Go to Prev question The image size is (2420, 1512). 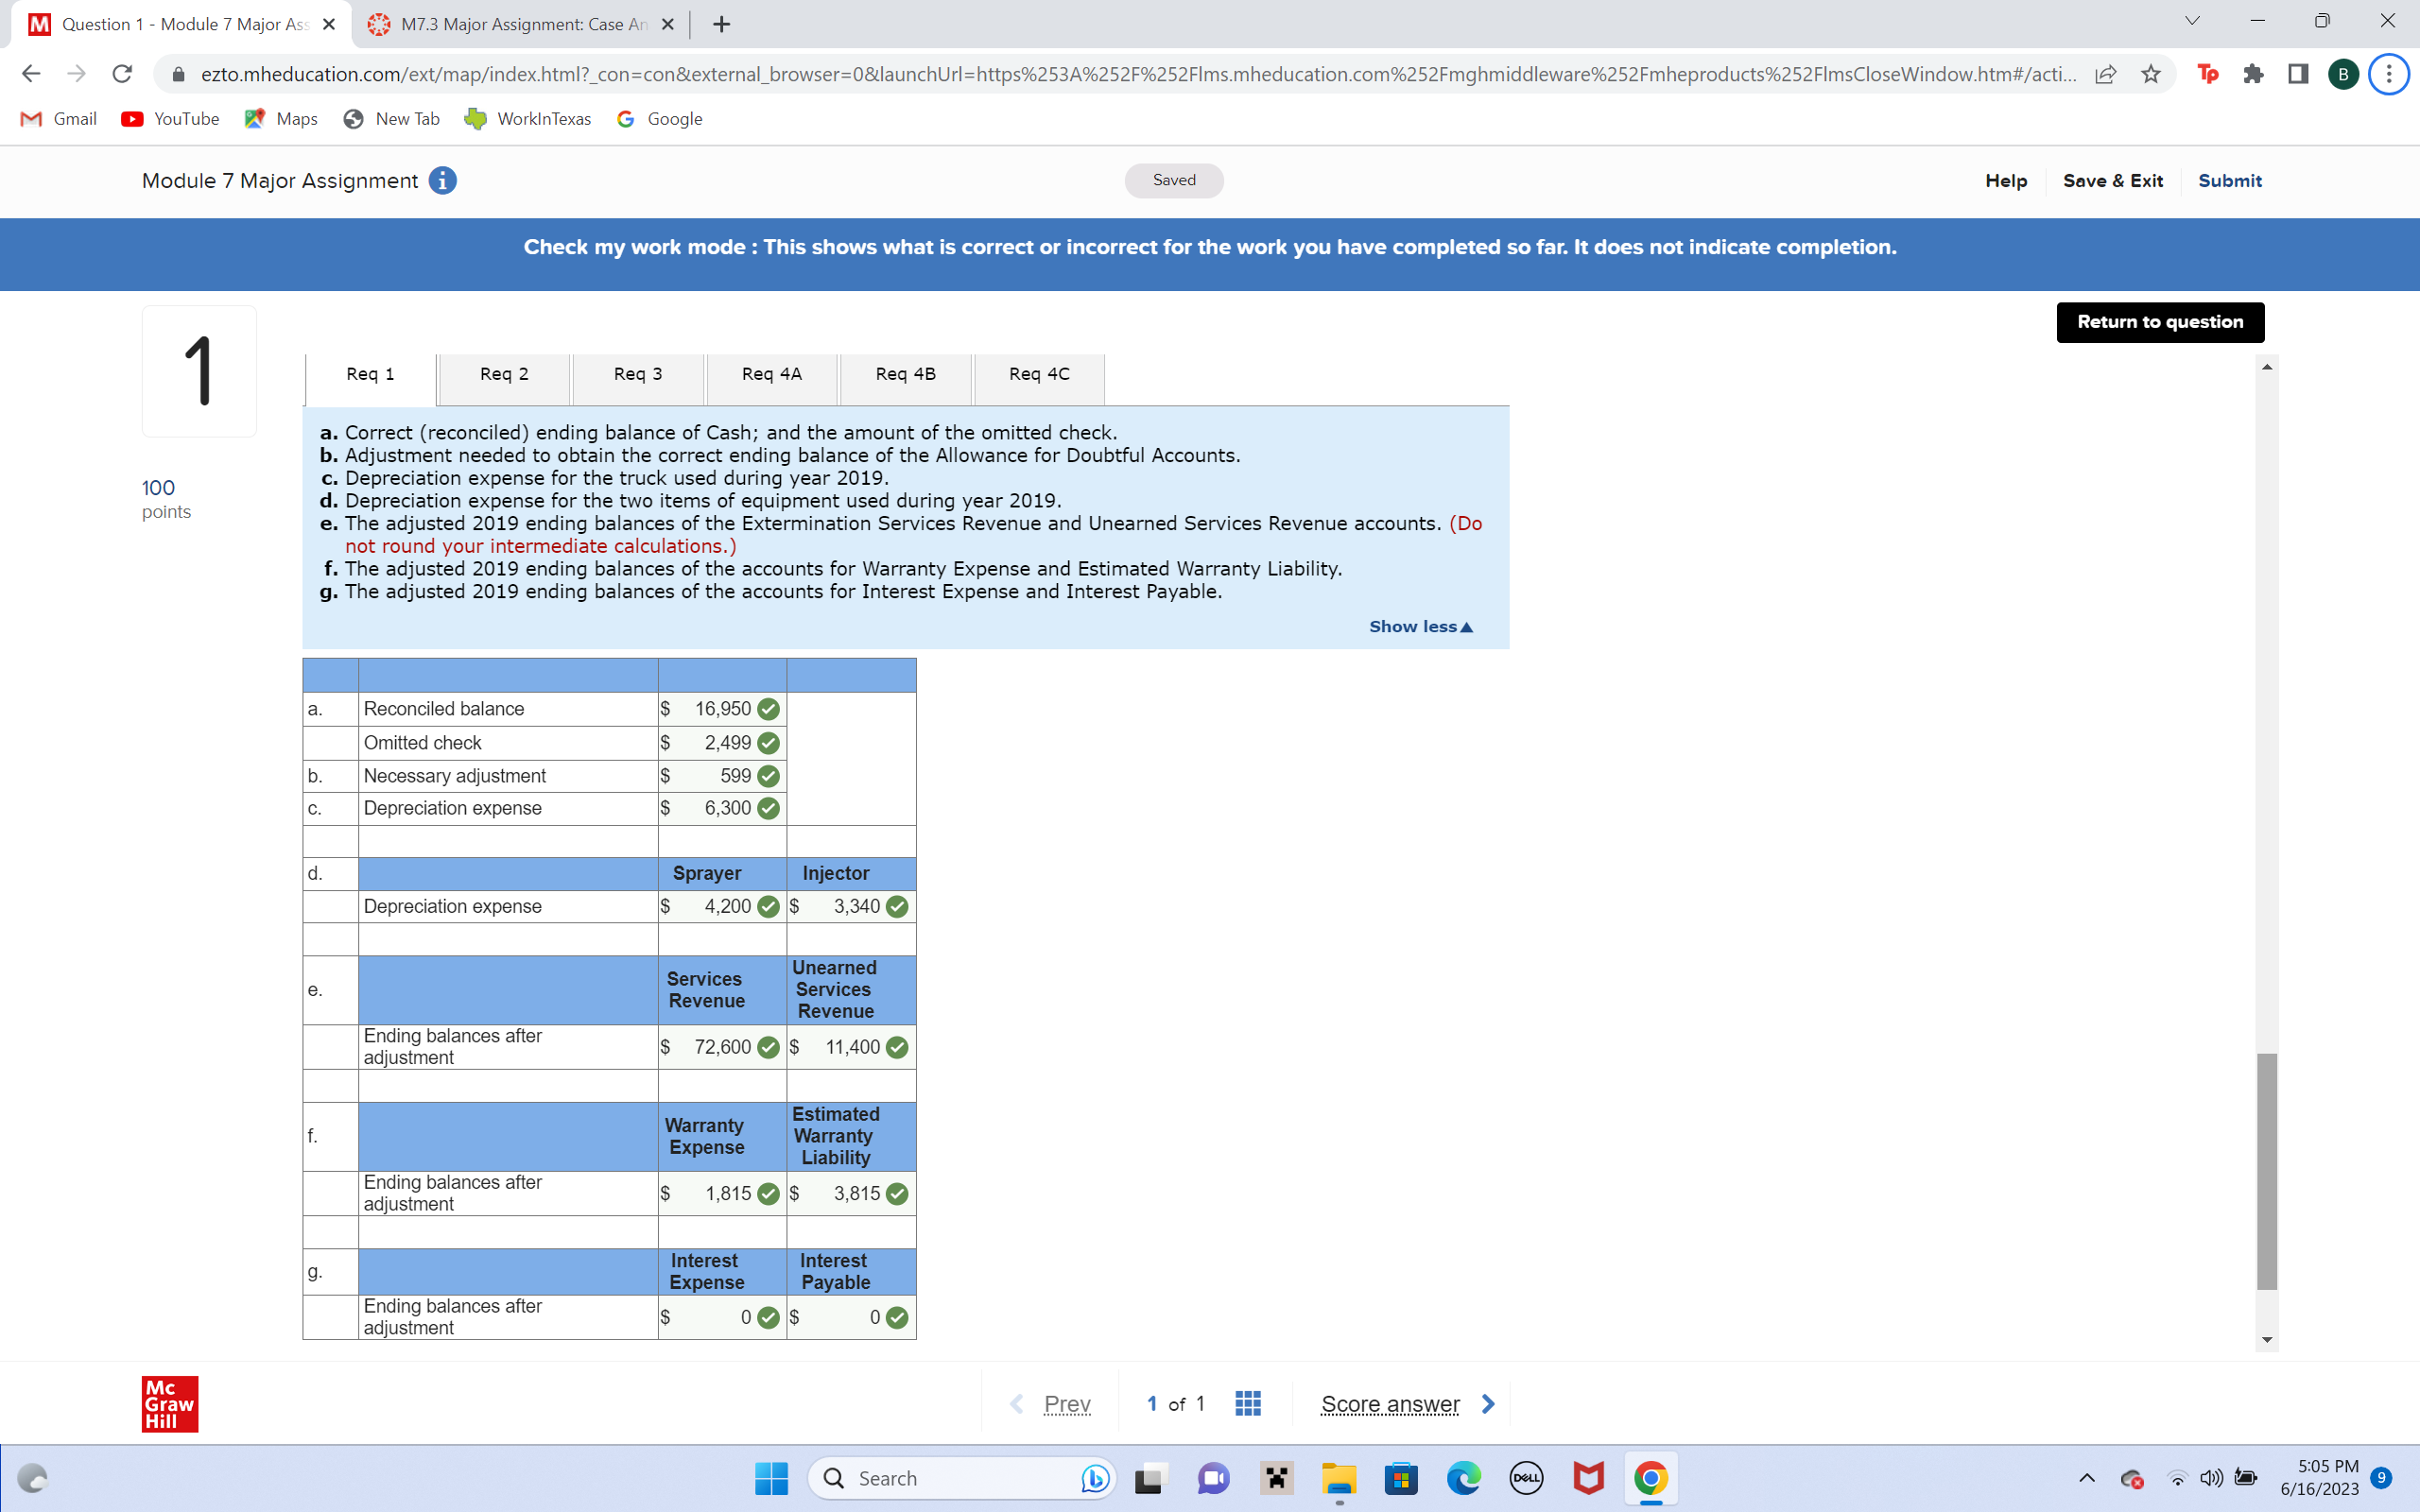pos(1066,1404)
